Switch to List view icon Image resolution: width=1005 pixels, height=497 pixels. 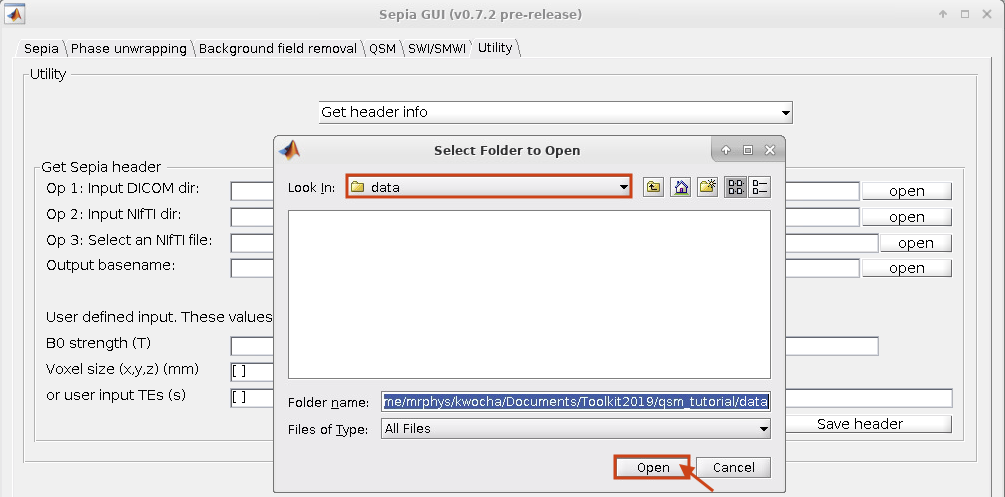tap(736, 187)
